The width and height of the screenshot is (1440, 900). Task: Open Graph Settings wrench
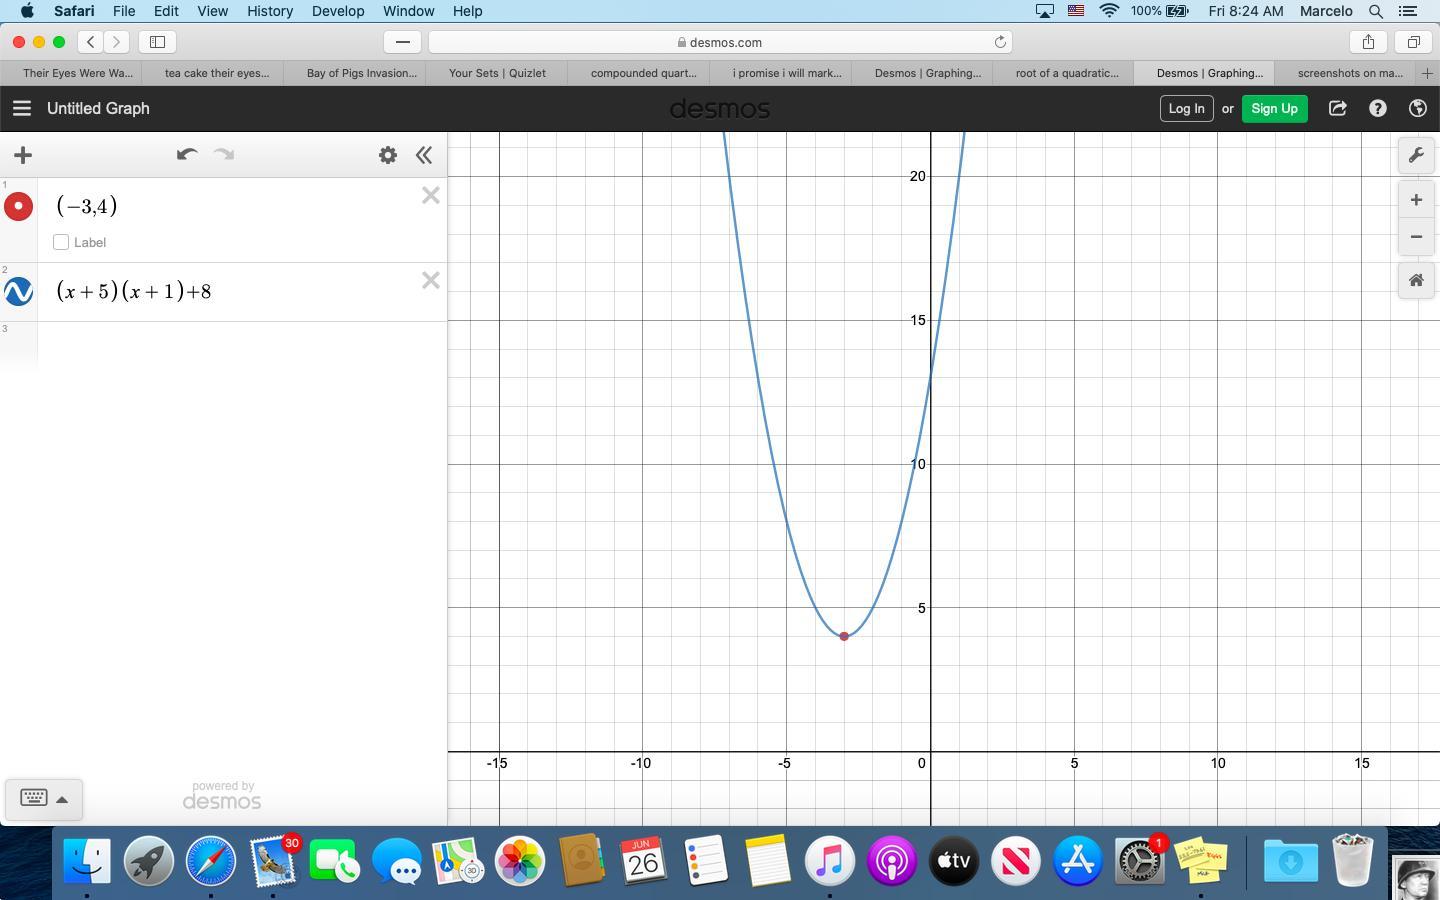[1416, 155]
